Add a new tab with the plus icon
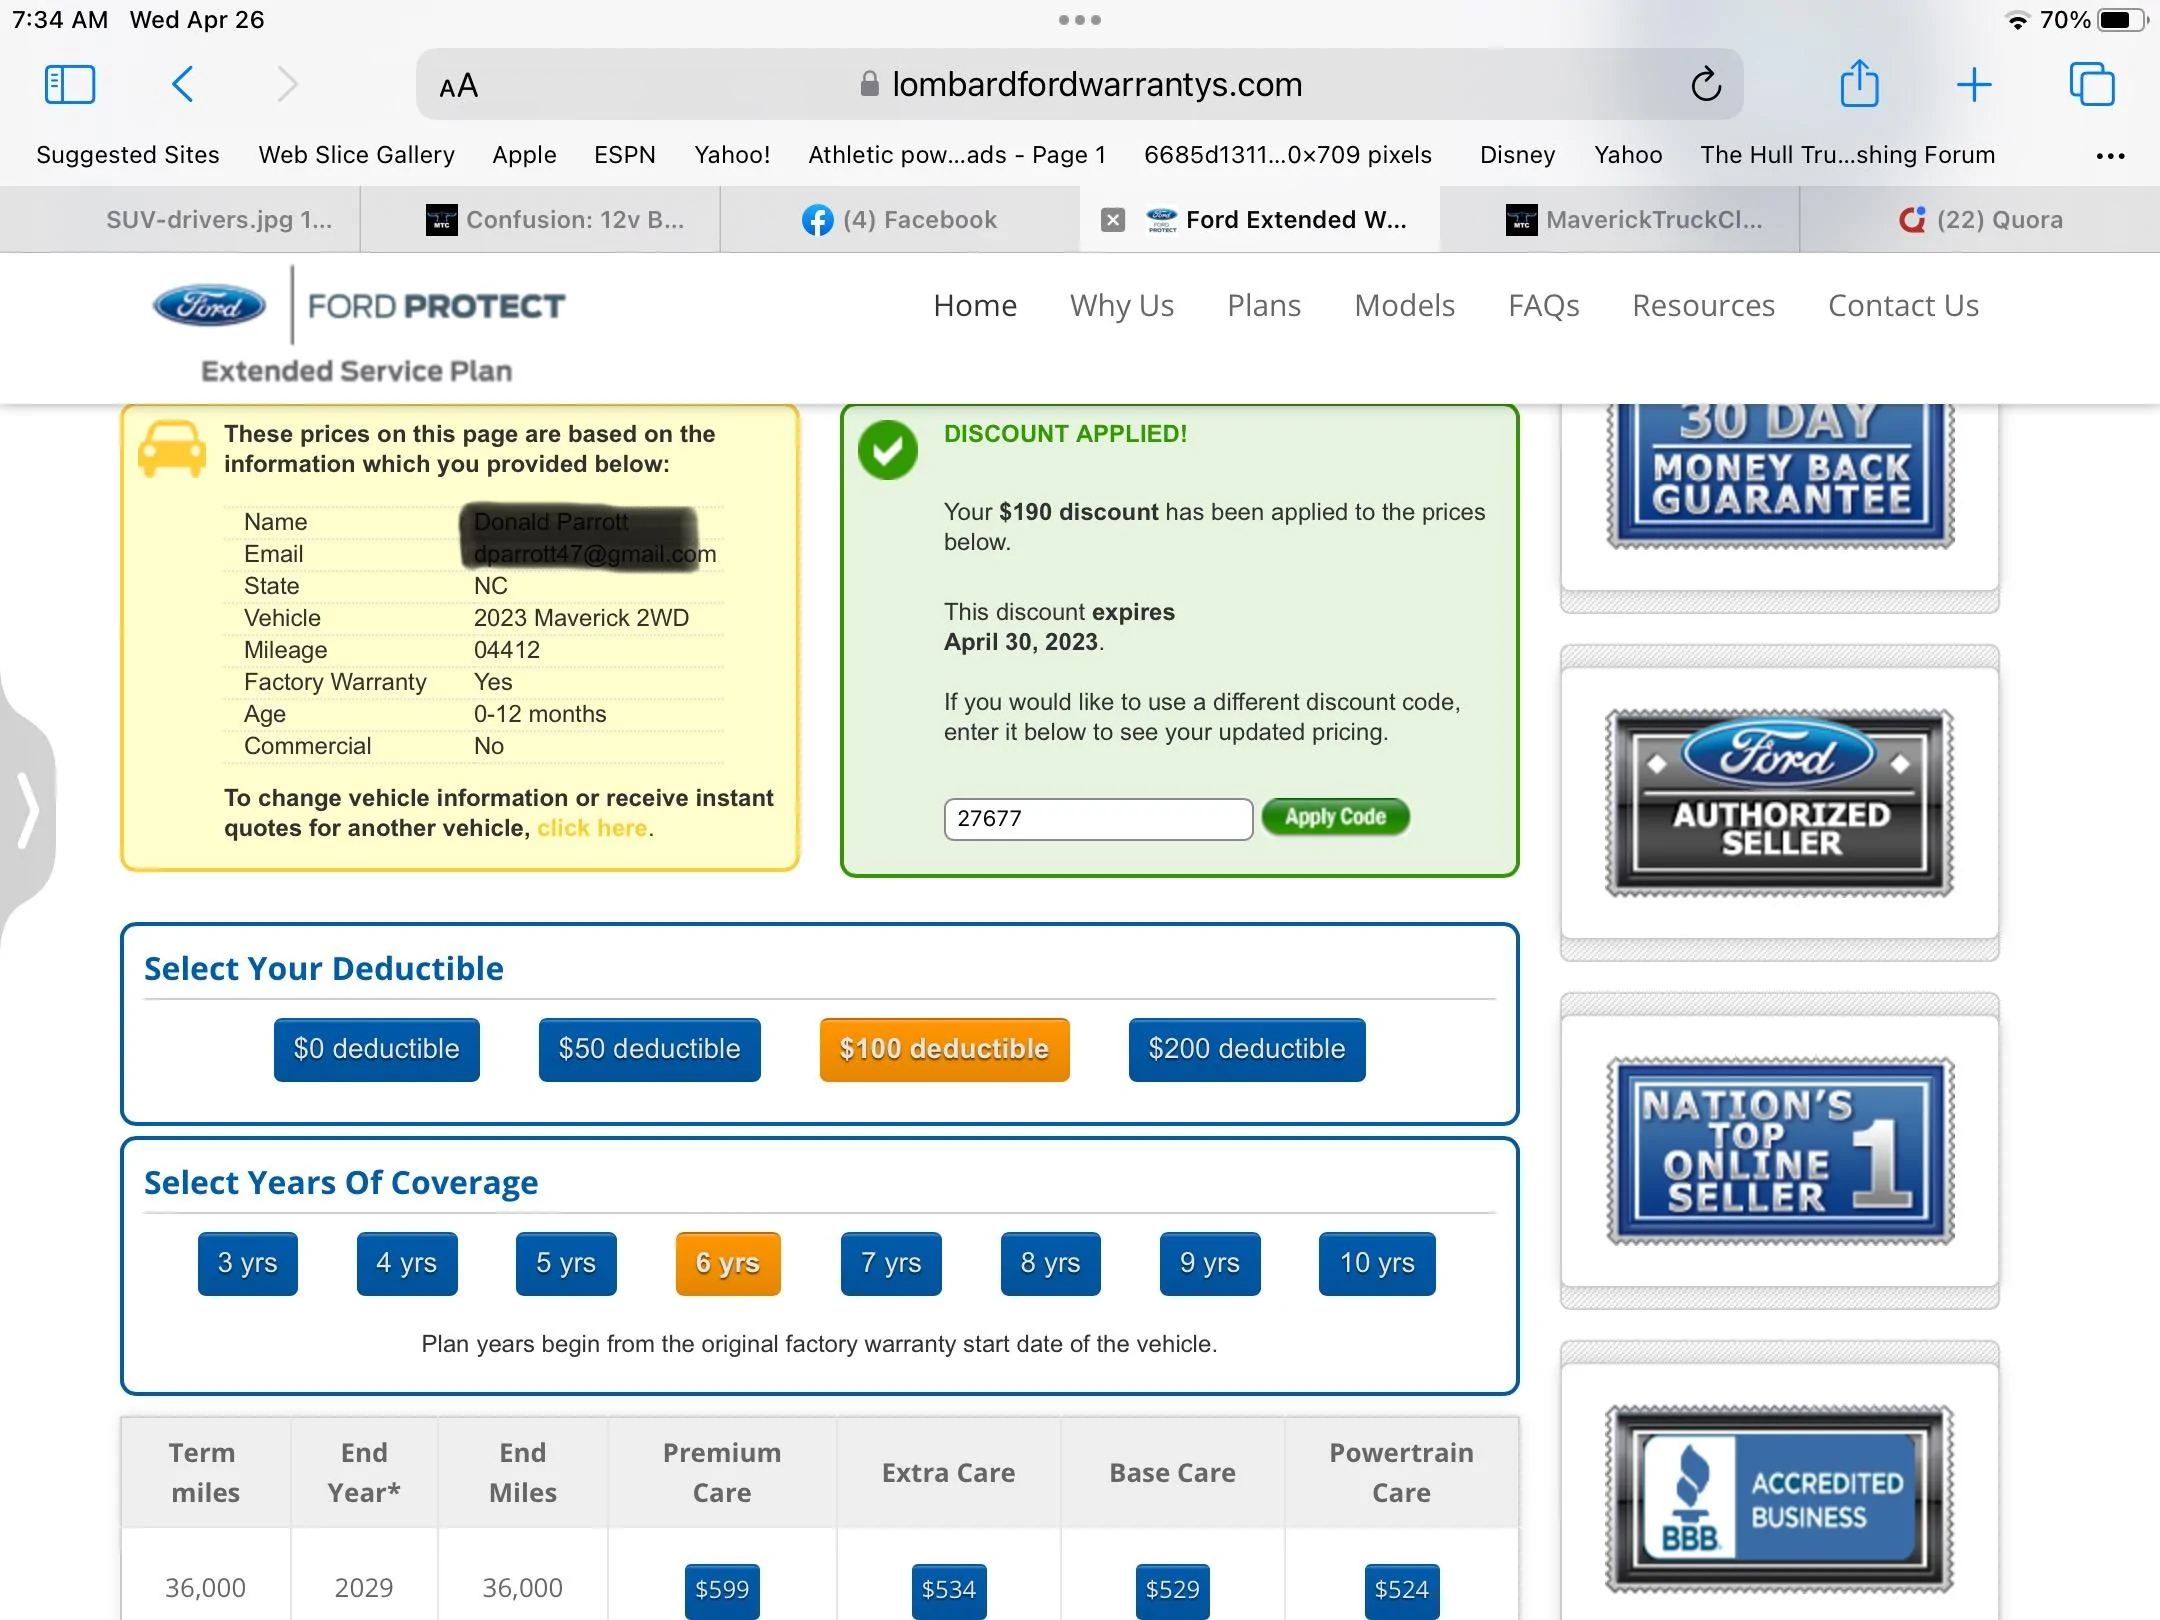Viewport: 2160px width, 1620px height. 1974,85
